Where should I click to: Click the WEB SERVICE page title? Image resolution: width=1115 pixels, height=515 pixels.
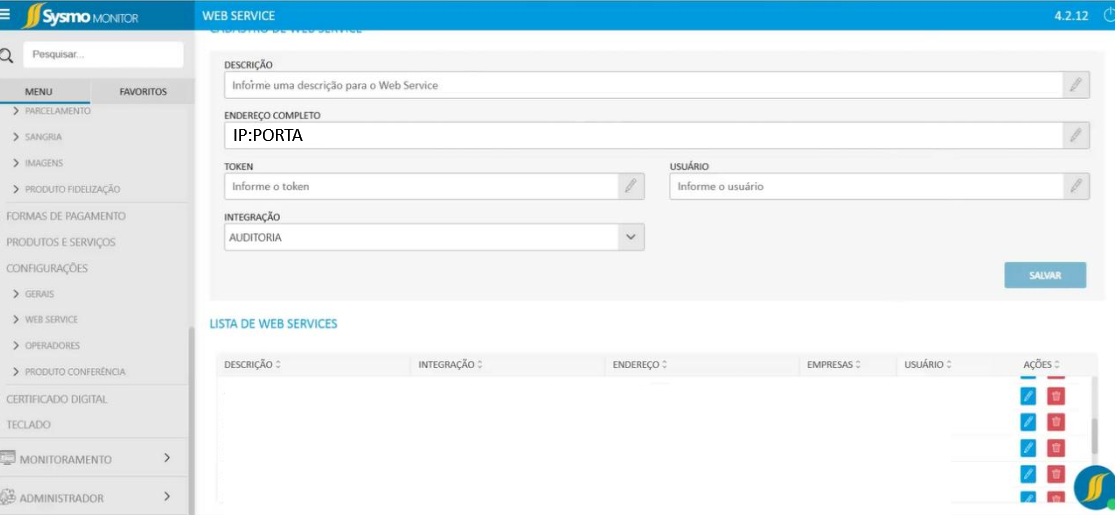[x=238, y=16]
